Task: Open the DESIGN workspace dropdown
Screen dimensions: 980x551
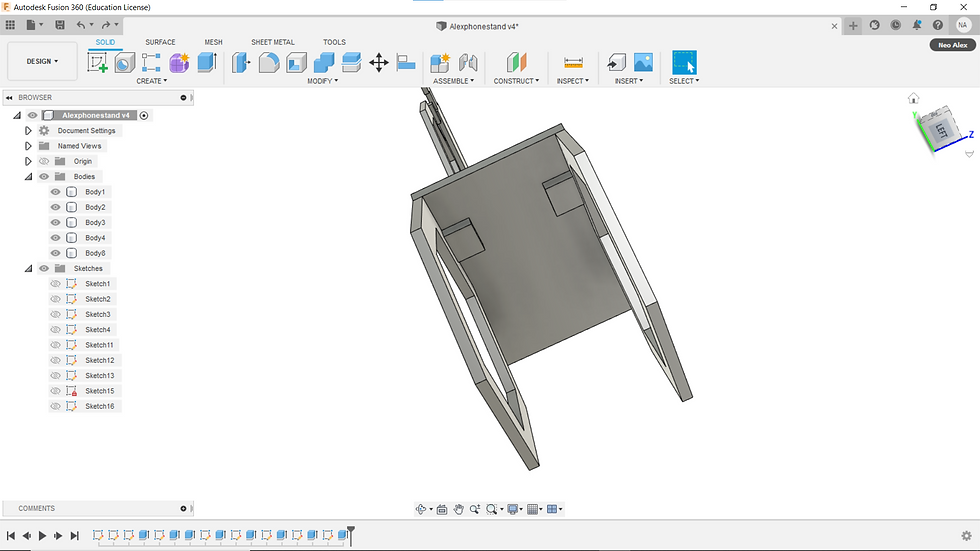Action: (x=42, y=61)
